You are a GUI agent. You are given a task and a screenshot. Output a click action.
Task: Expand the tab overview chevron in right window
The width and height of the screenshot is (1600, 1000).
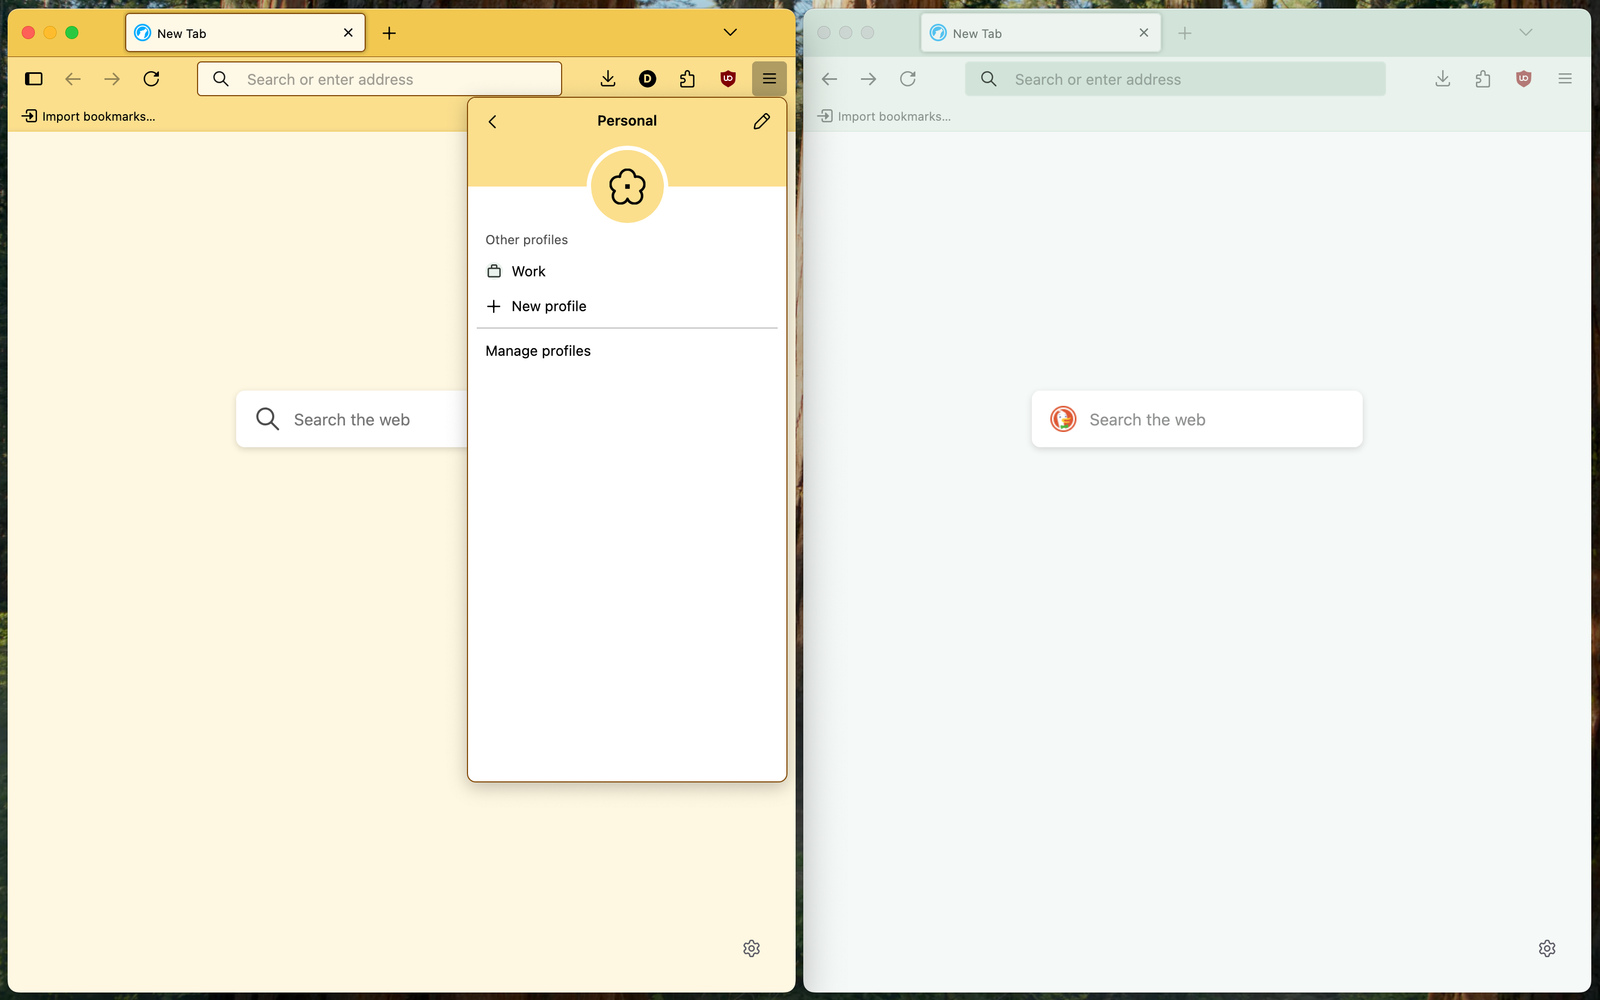point(1525,32)
